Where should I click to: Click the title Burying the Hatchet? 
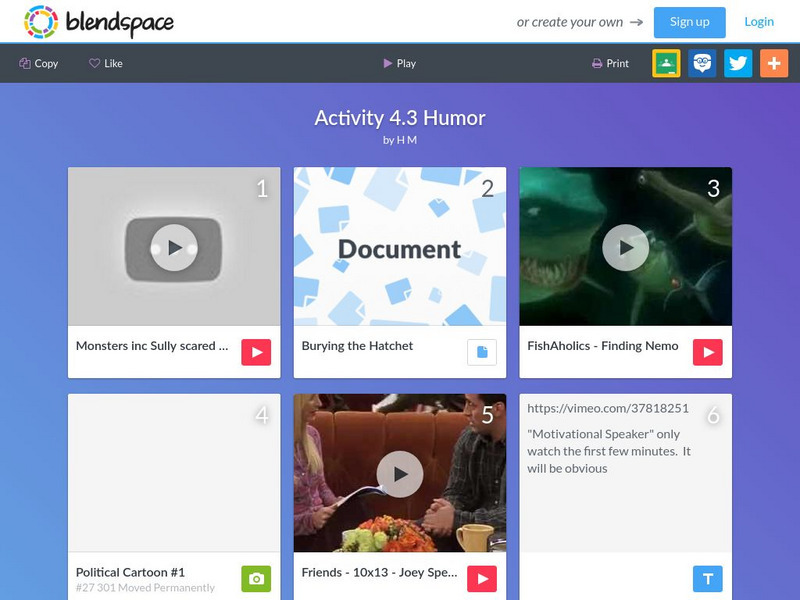(357, 346)
